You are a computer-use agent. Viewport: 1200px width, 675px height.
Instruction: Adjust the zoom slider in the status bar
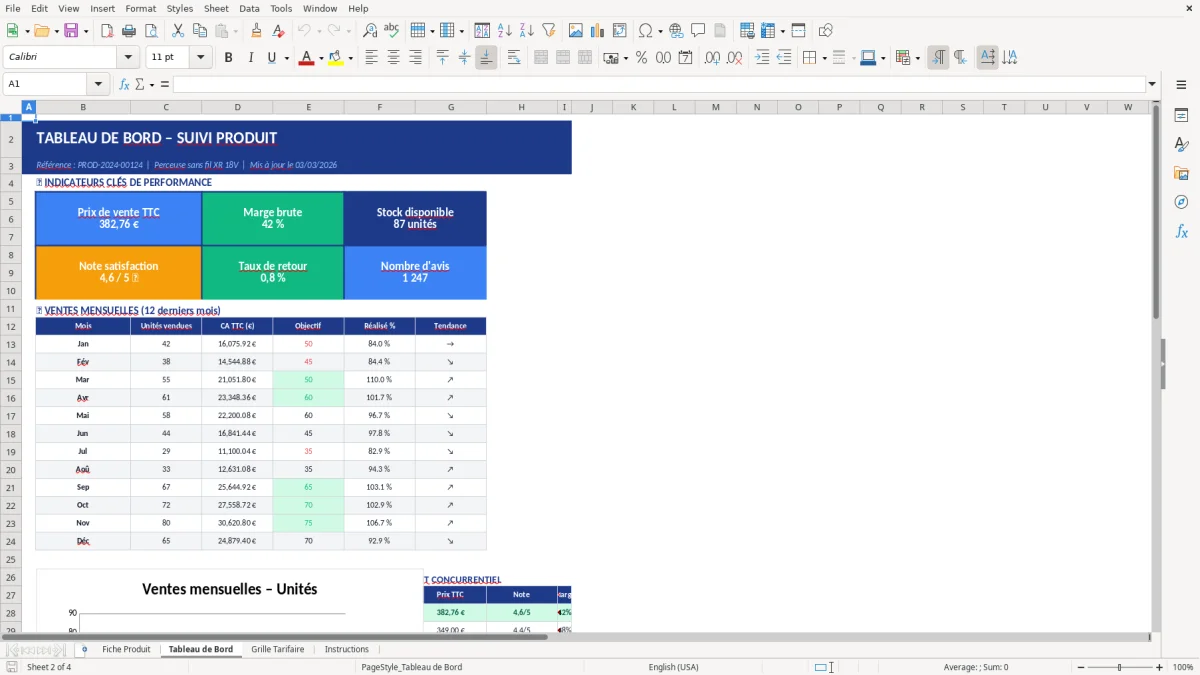(1117, 667)
